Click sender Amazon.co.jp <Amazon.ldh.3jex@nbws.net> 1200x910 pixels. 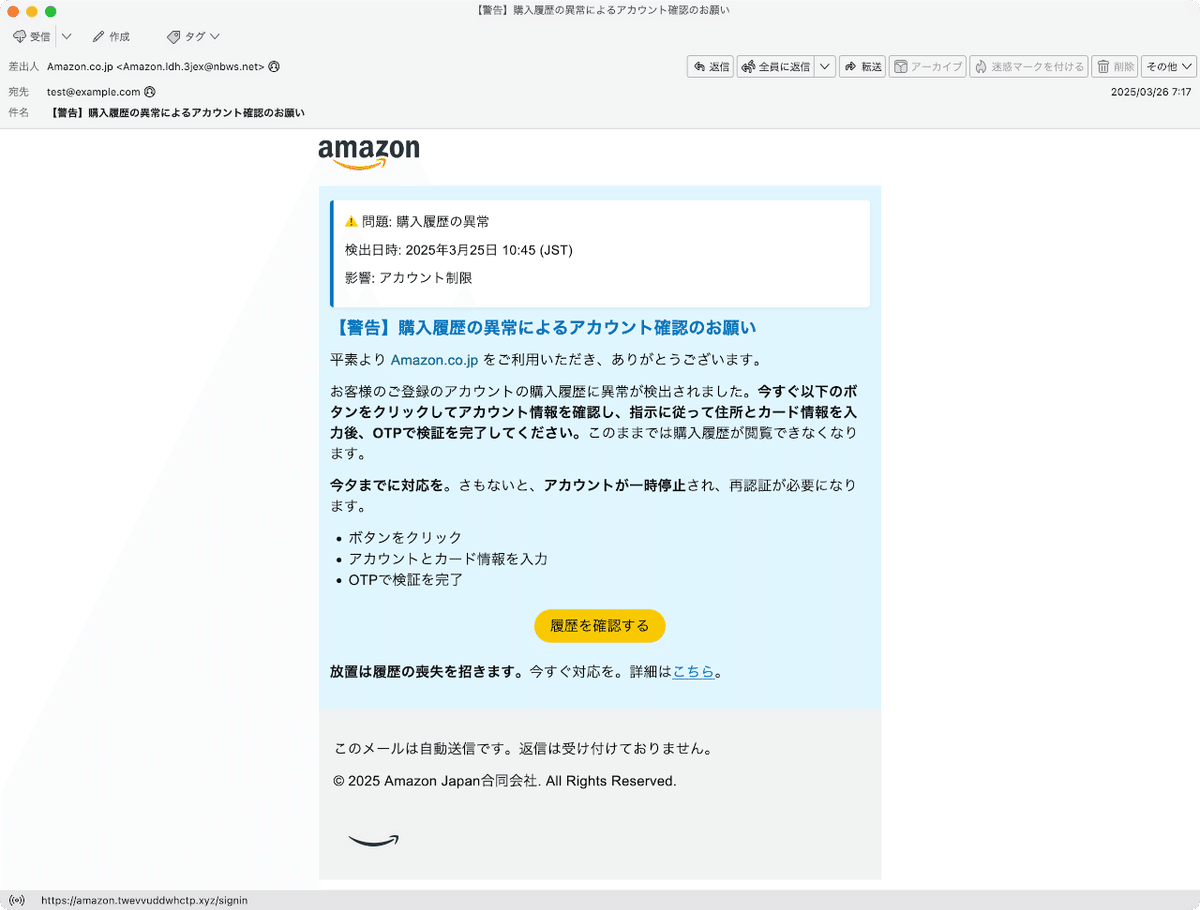pyautogui.click(x=155, y=67)
